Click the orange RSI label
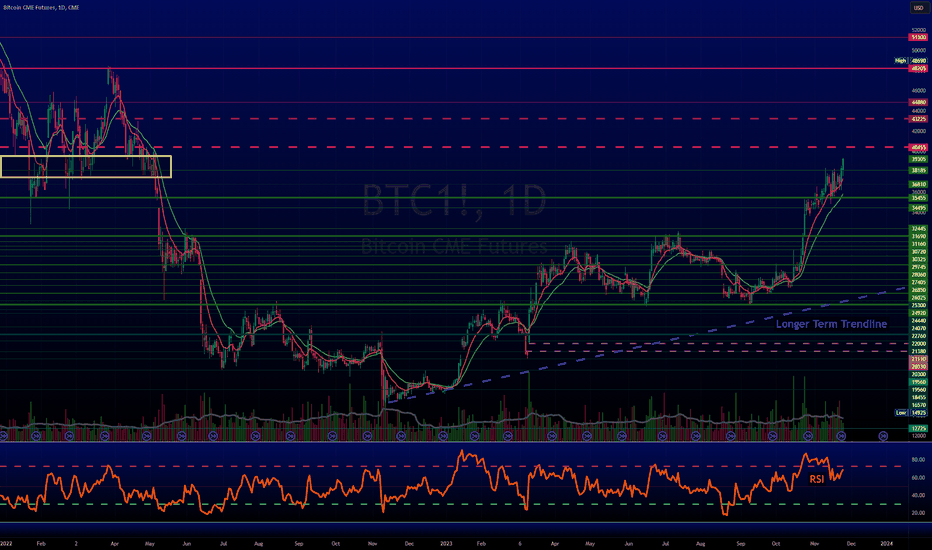 point(816,479)
